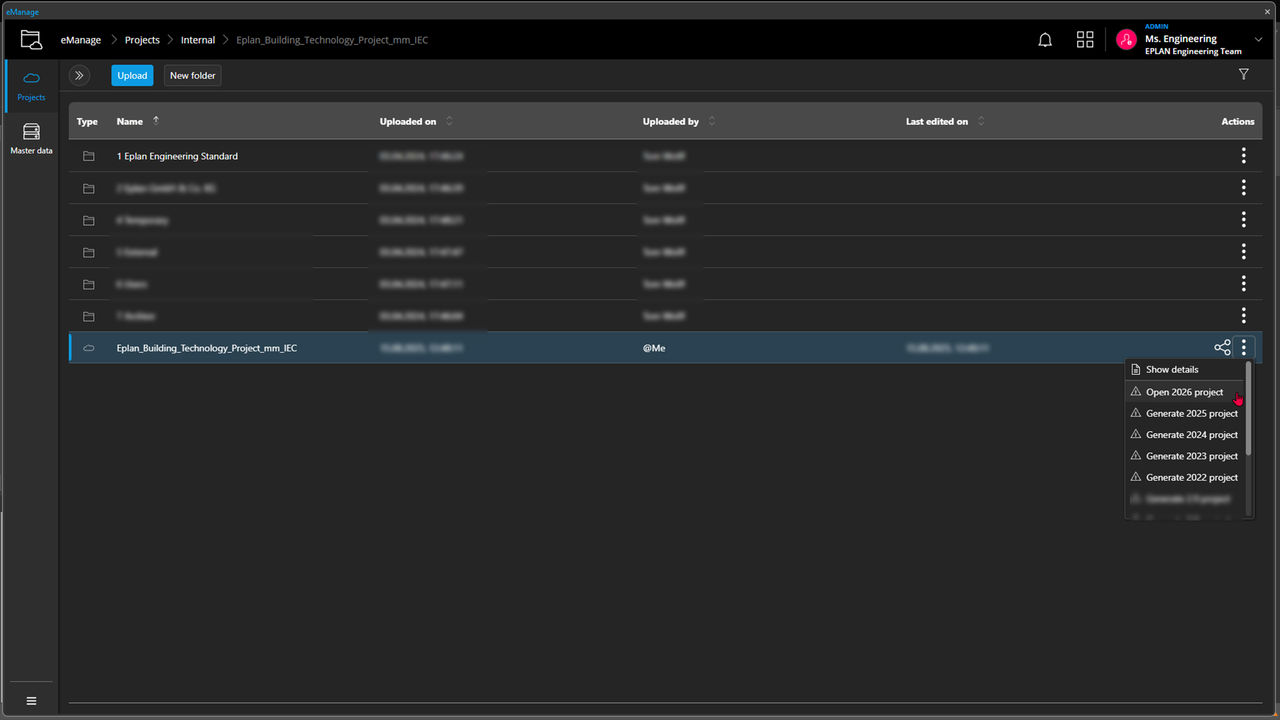Open Master data in the sidebar

pyautogui.click(x=31, y=139)
